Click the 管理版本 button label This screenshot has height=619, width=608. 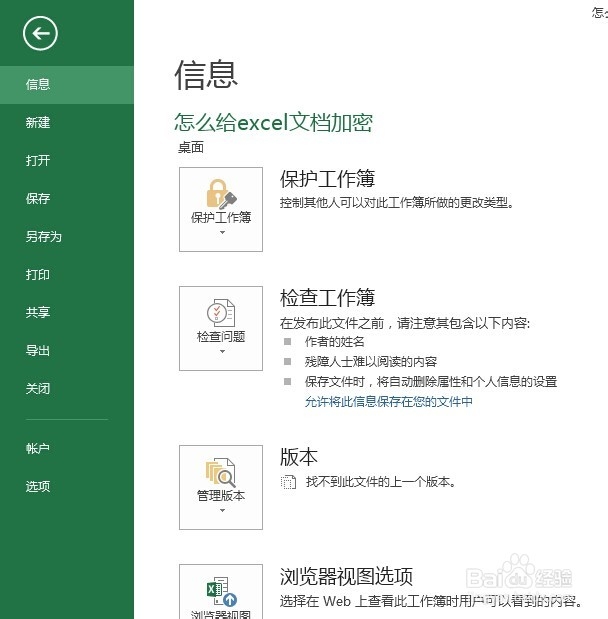tap(221, 496)
